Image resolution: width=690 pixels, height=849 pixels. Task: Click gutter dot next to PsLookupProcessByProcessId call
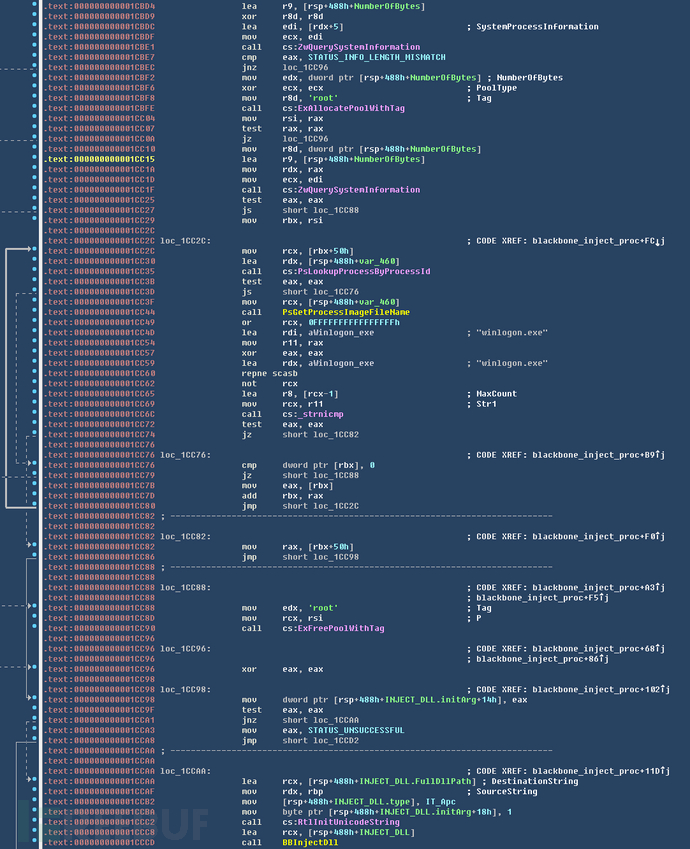[34, 271]
